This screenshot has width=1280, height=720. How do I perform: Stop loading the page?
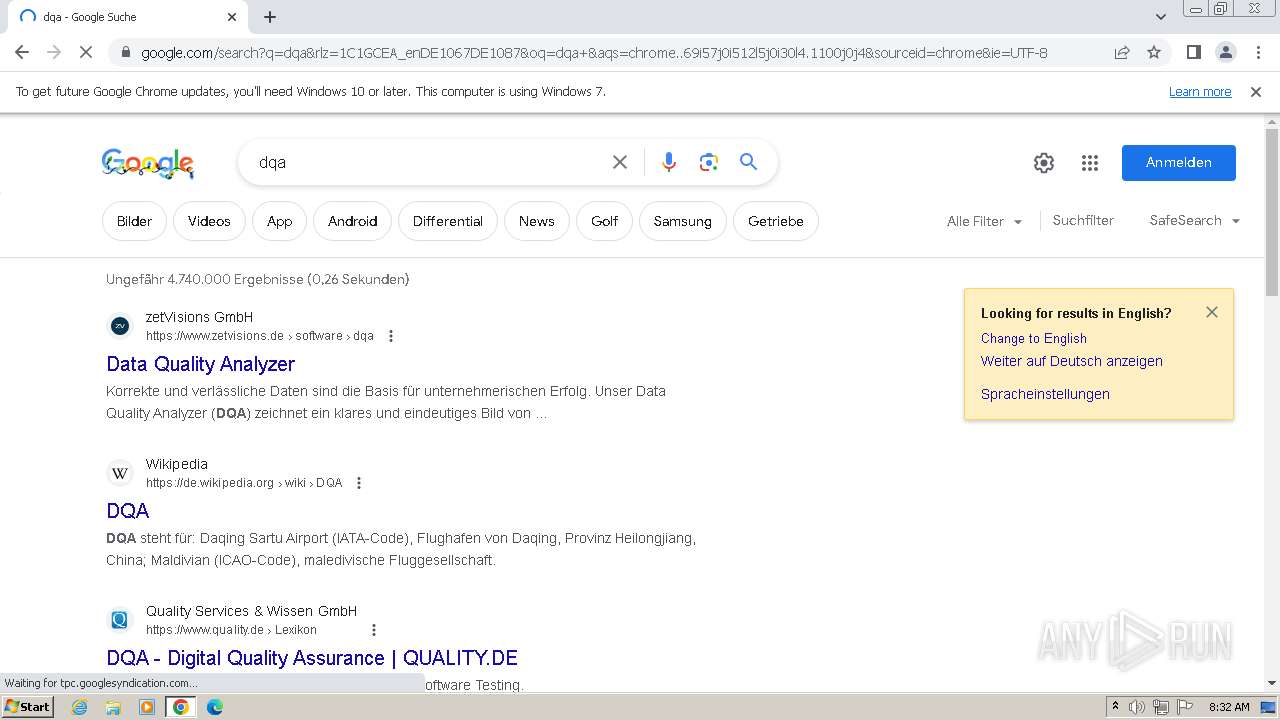86,52
